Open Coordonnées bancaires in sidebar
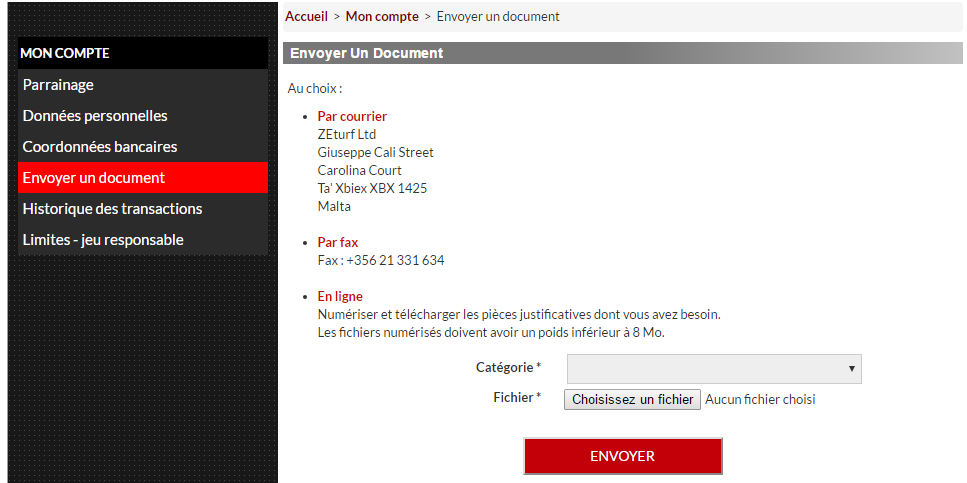967x483 pixels. [142, 146]
